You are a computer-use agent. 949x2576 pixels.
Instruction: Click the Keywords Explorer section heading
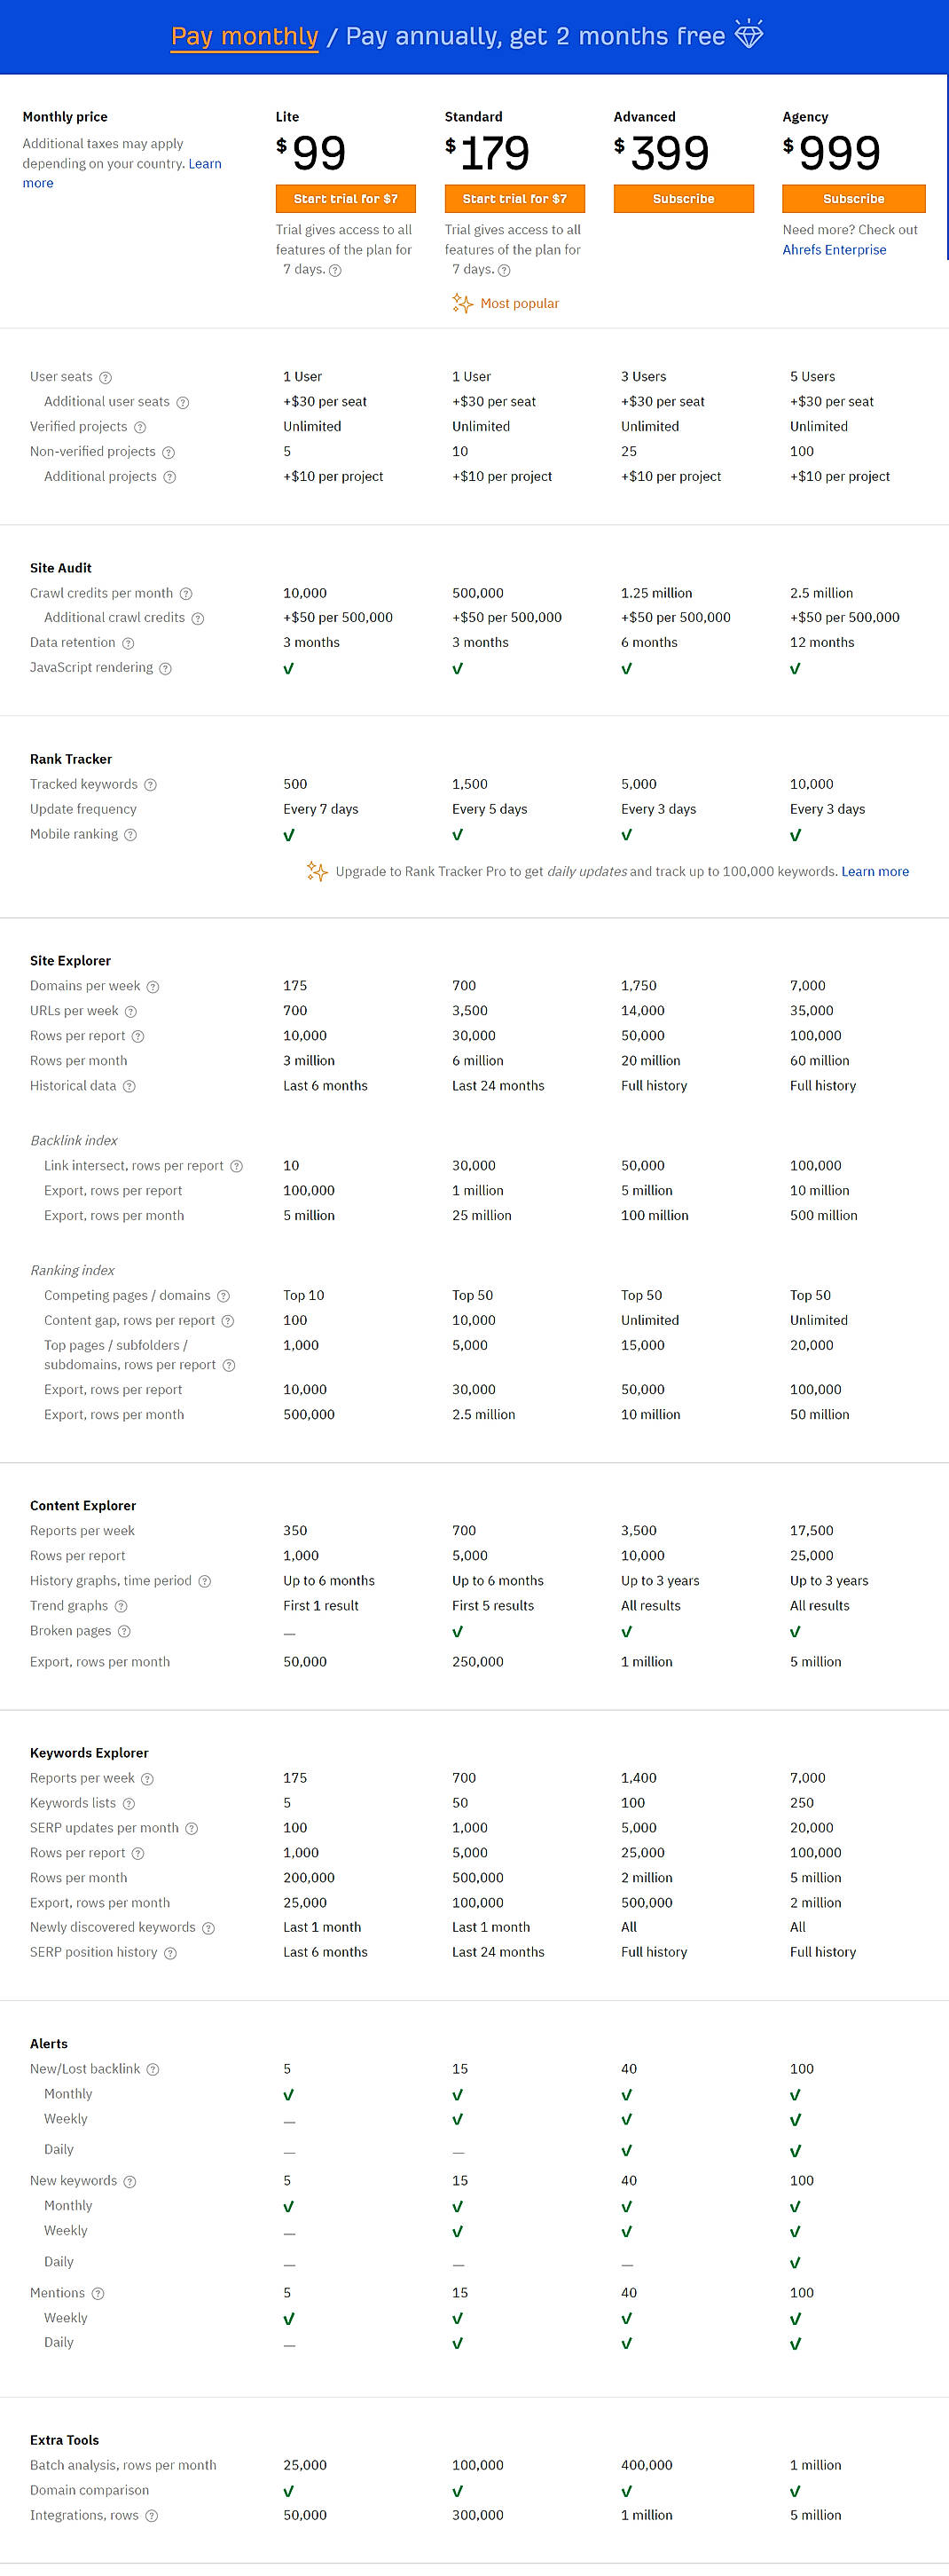tap(89, 1753)
